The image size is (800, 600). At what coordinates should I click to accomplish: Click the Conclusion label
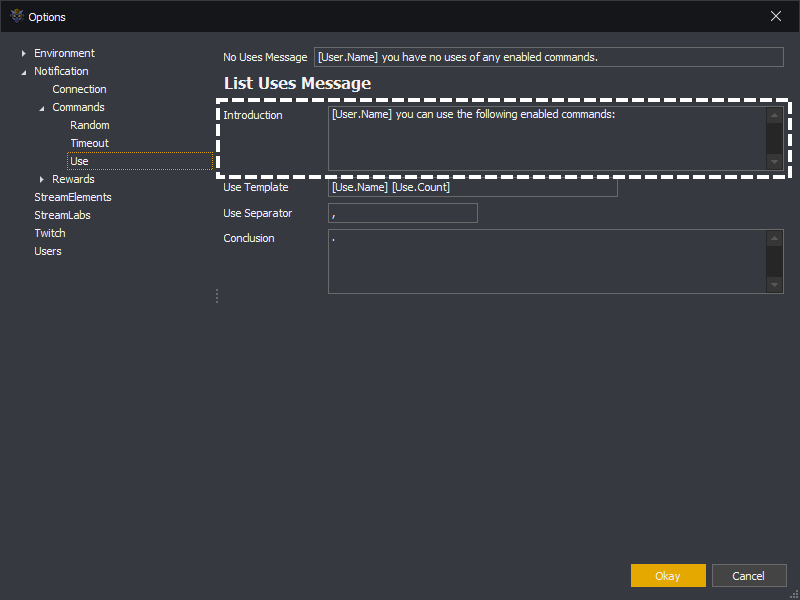(249, 238)
